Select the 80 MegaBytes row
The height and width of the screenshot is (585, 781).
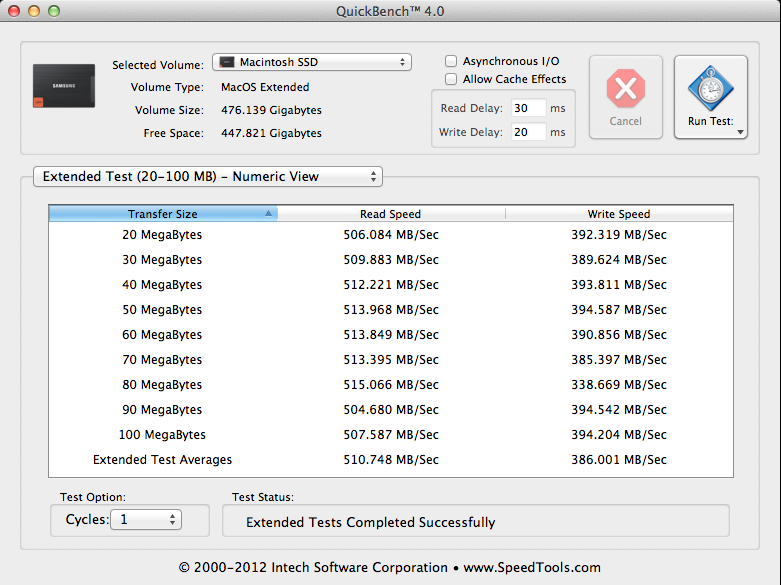391,385
